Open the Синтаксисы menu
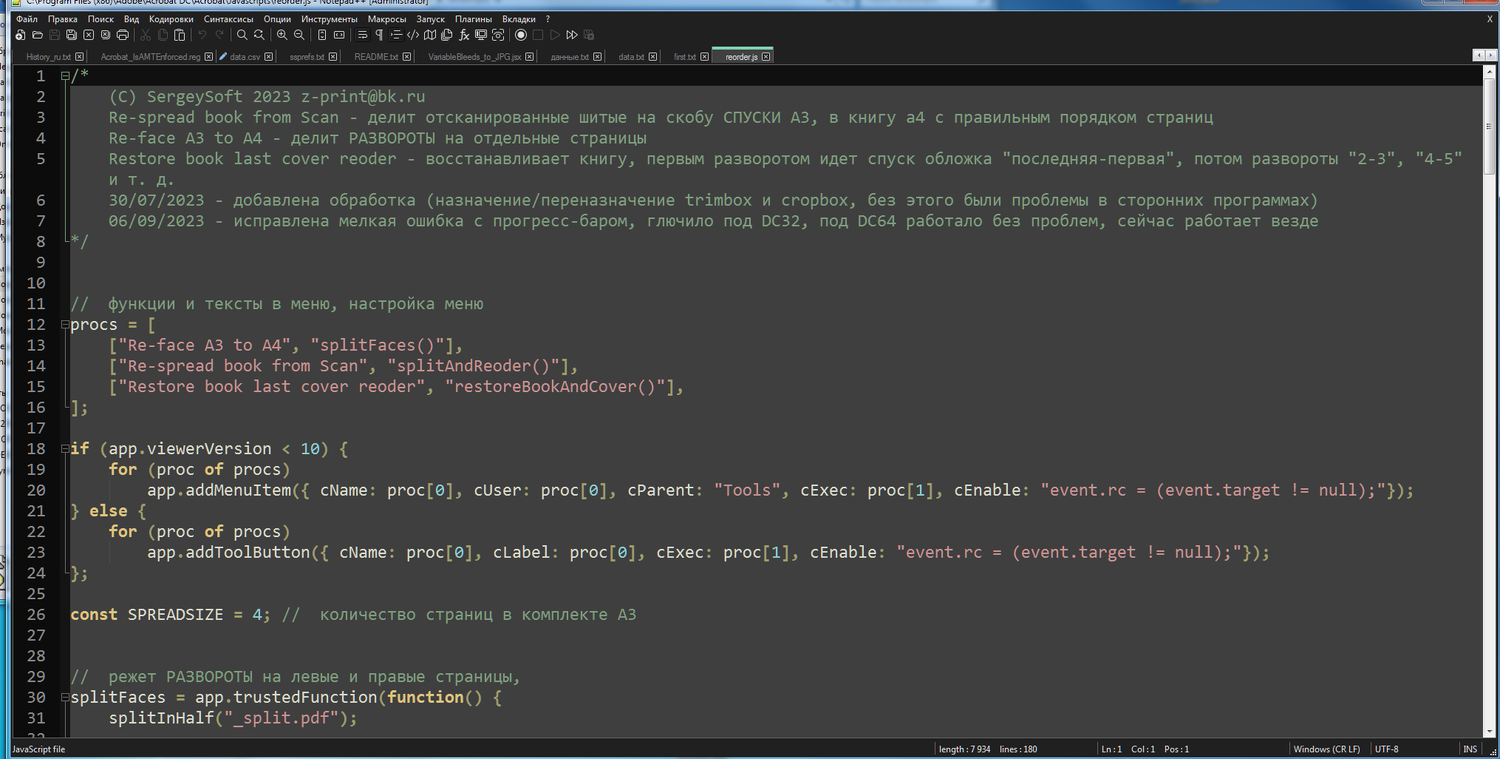This screenshot has width=1500, height=759. [228, 19]
